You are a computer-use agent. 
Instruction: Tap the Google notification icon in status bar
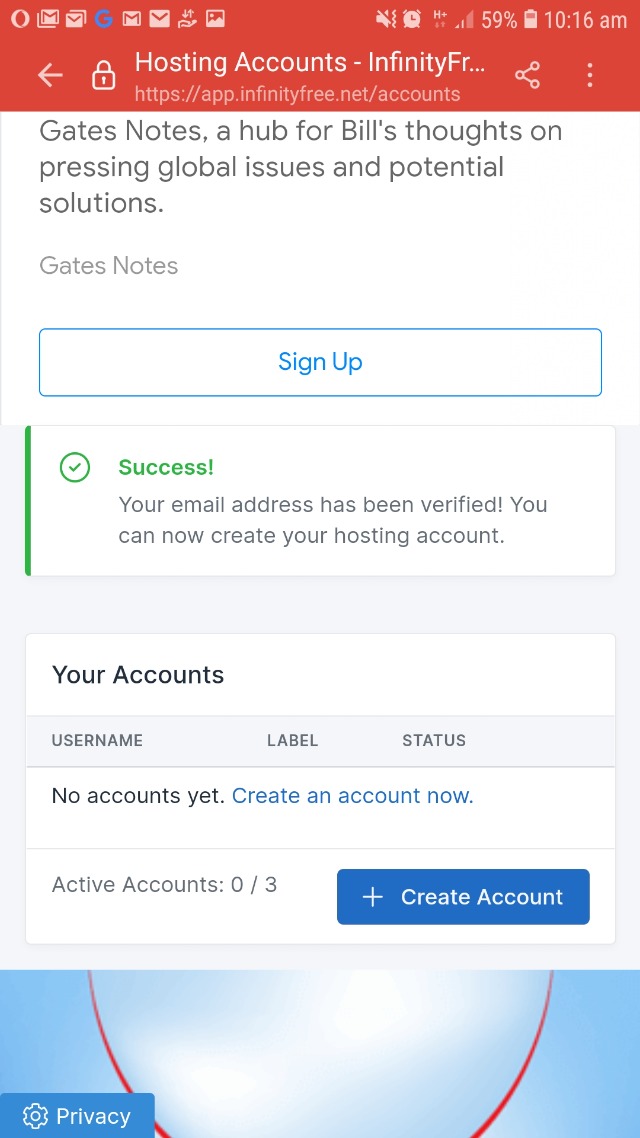103,19
